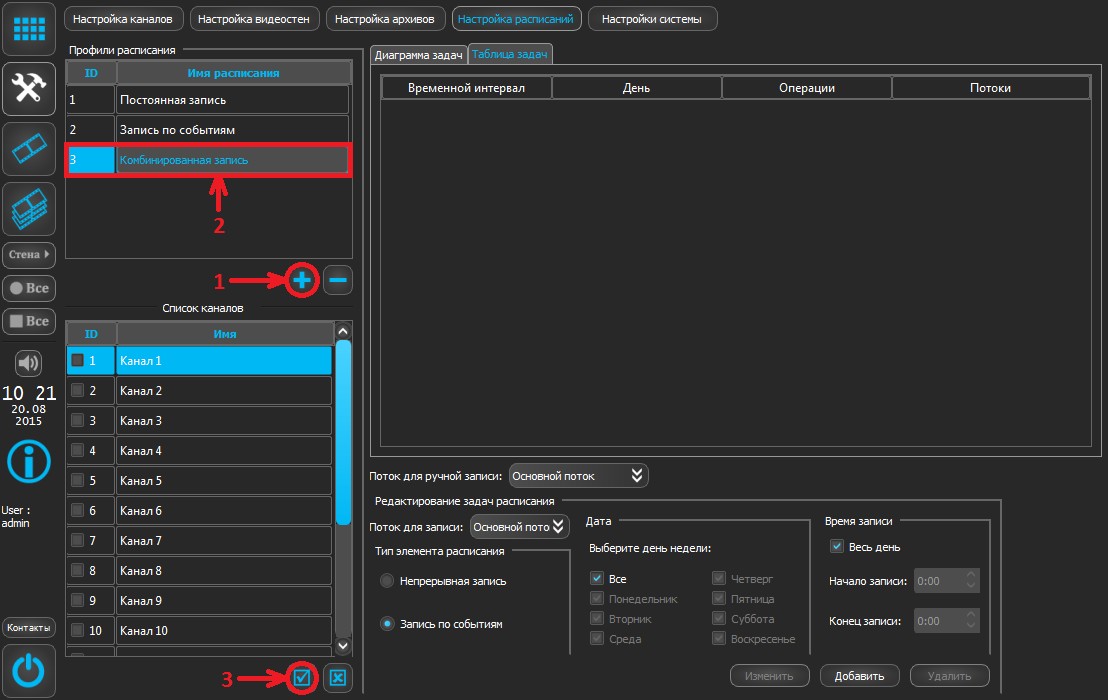Remove schedule profile with minus icon
The image size is (1108, 700).
(338, 281)
